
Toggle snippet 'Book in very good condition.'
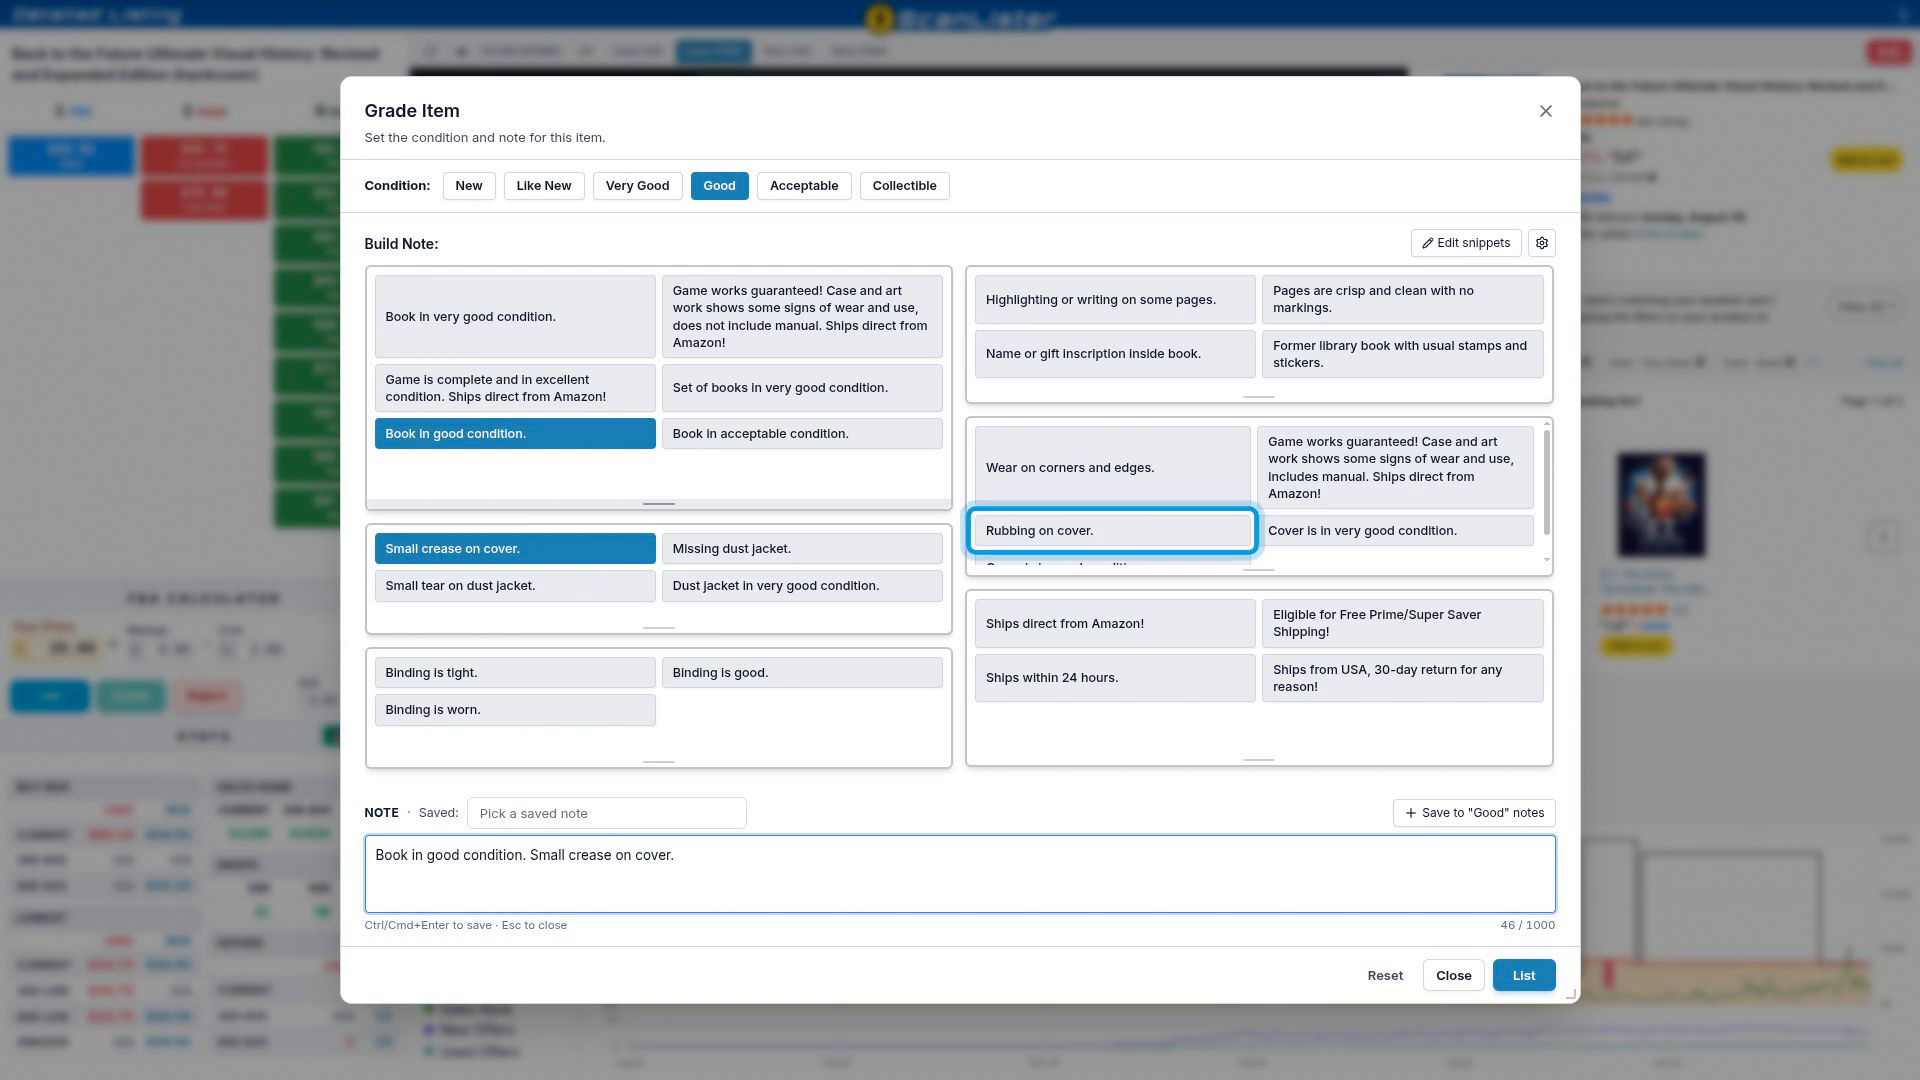pos(515,317)
